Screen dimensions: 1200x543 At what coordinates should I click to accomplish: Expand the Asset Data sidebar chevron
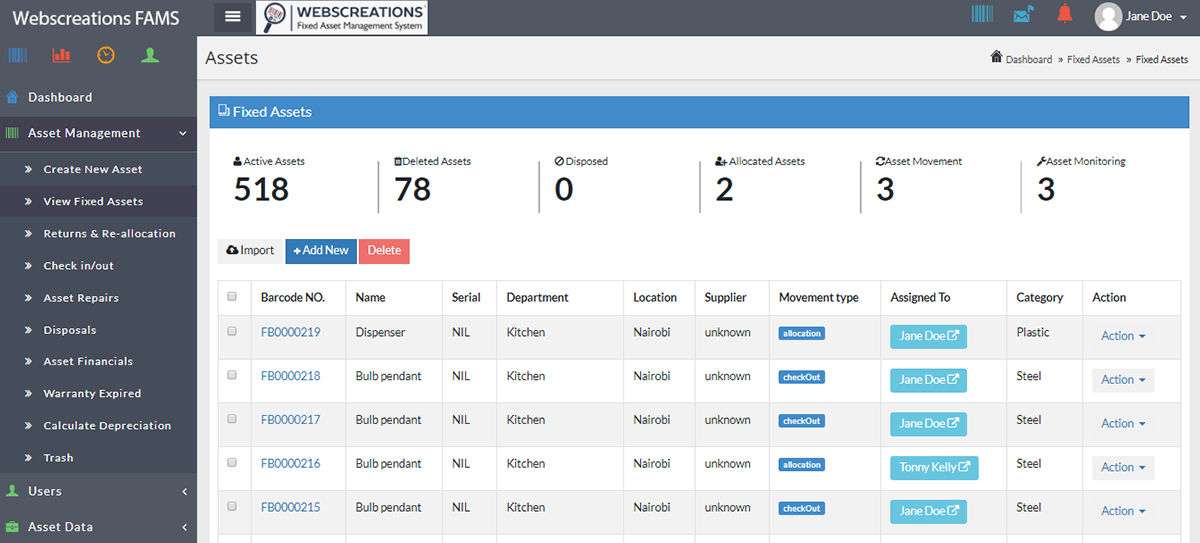tap(184, 527)
